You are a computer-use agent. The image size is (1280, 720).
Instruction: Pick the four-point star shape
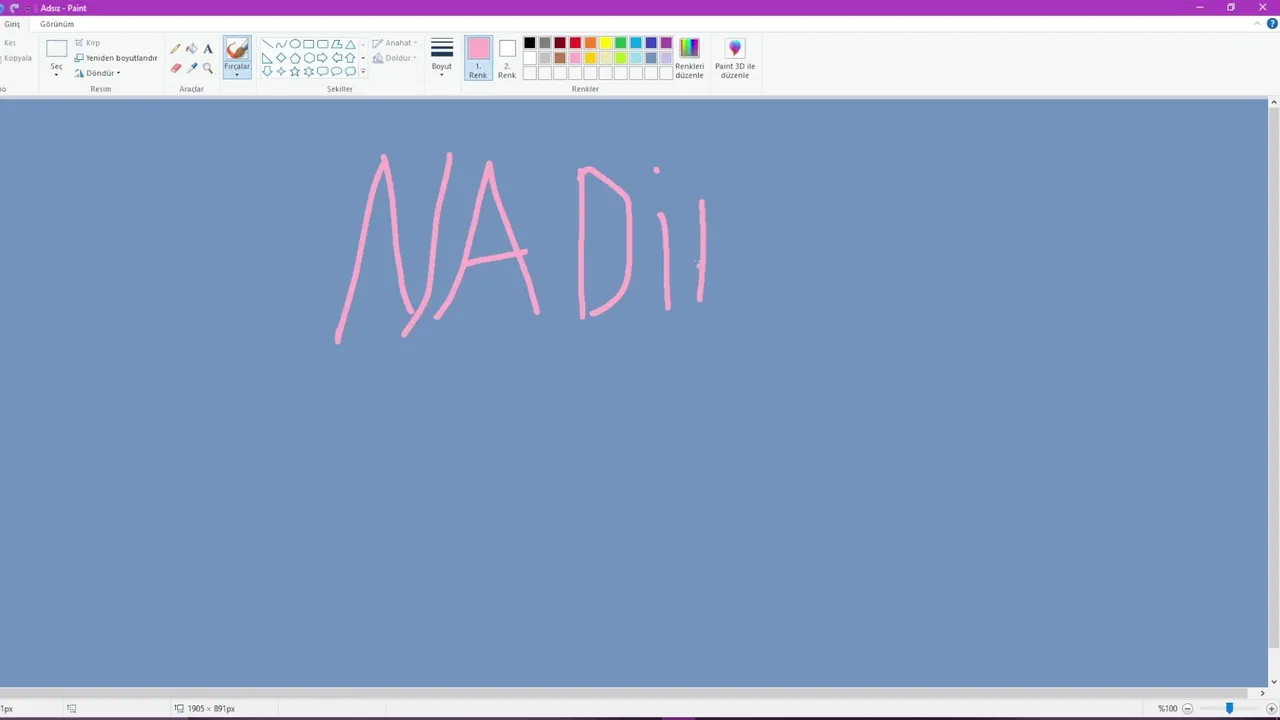281,72
